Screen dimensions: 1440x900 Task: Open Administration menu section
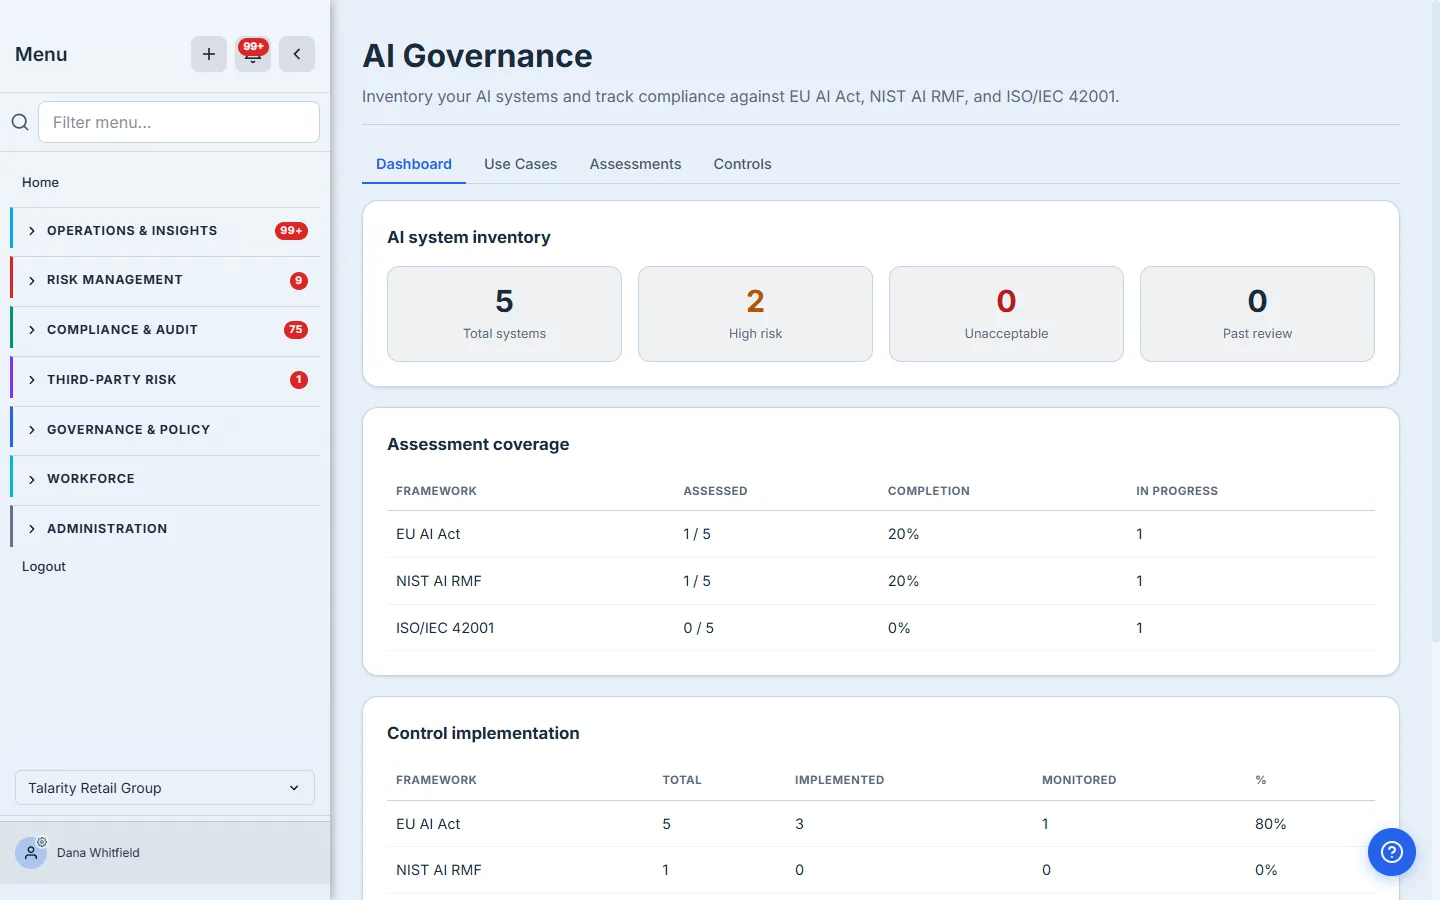165,529
